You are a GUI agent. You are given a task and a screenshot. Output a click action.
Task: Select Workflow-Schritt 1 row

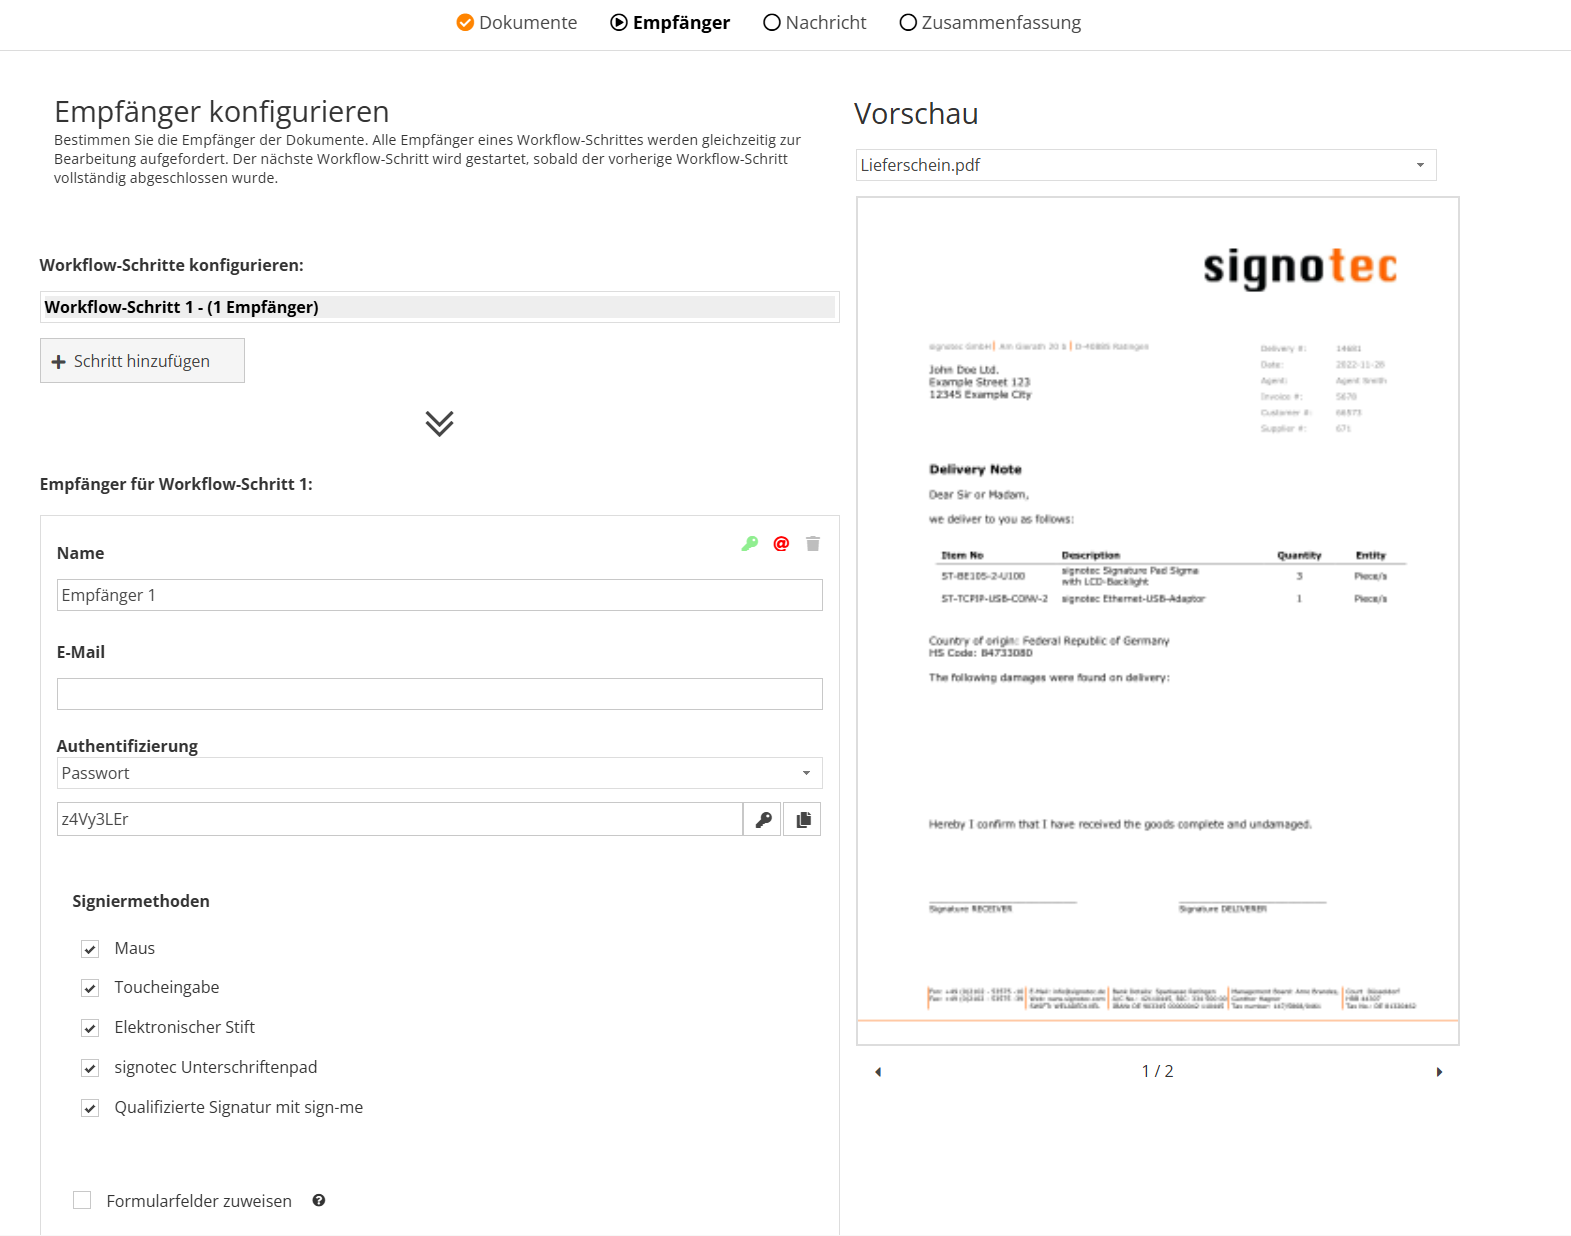[x=438, y=307]
